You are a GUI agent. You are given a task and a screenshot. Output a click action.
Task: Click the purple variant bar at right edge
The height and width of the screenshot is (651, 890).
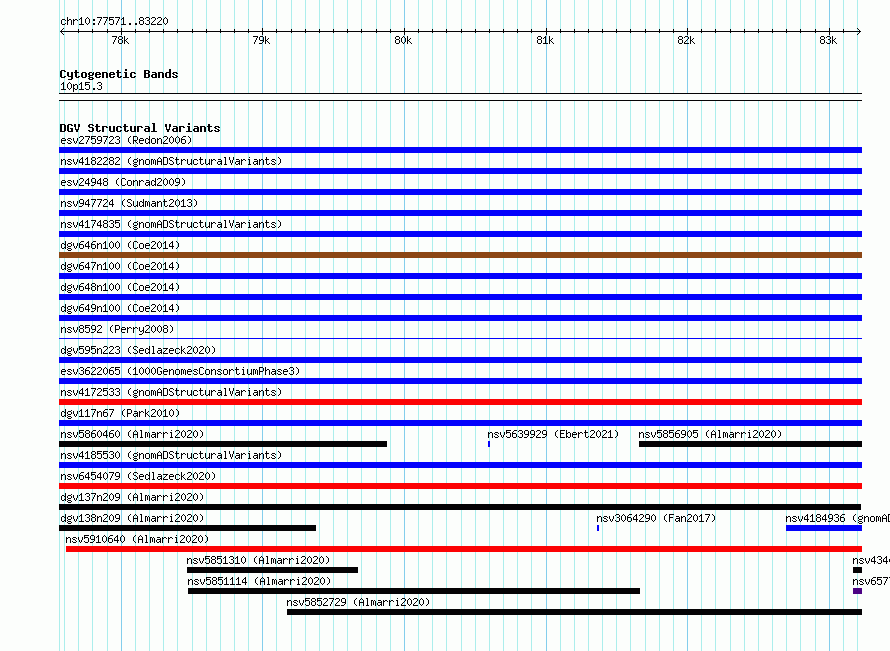tap(857, 591)
